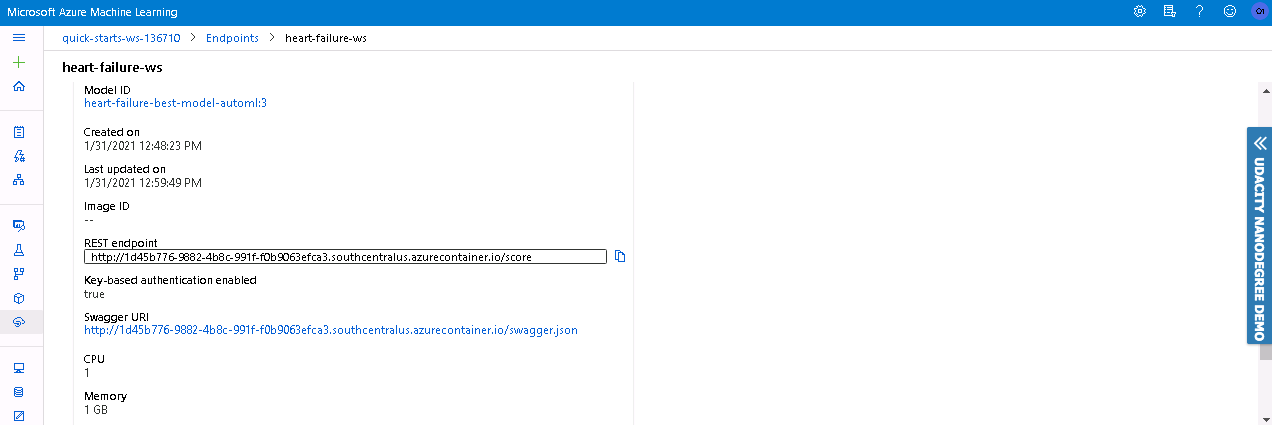
Task: Click the heart-failure-ws page heading
Action: (x=112, y=68)
